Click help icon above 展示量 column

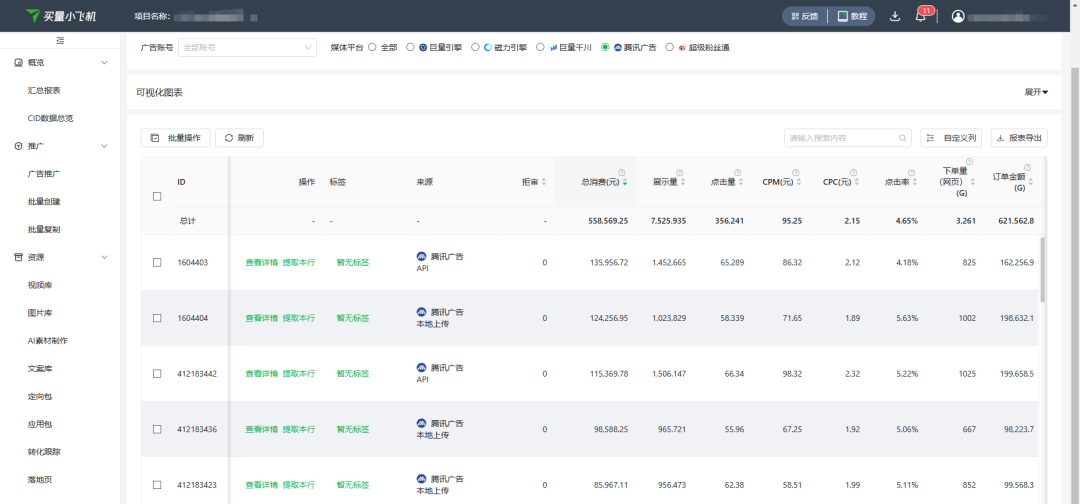tap(679, 172)
